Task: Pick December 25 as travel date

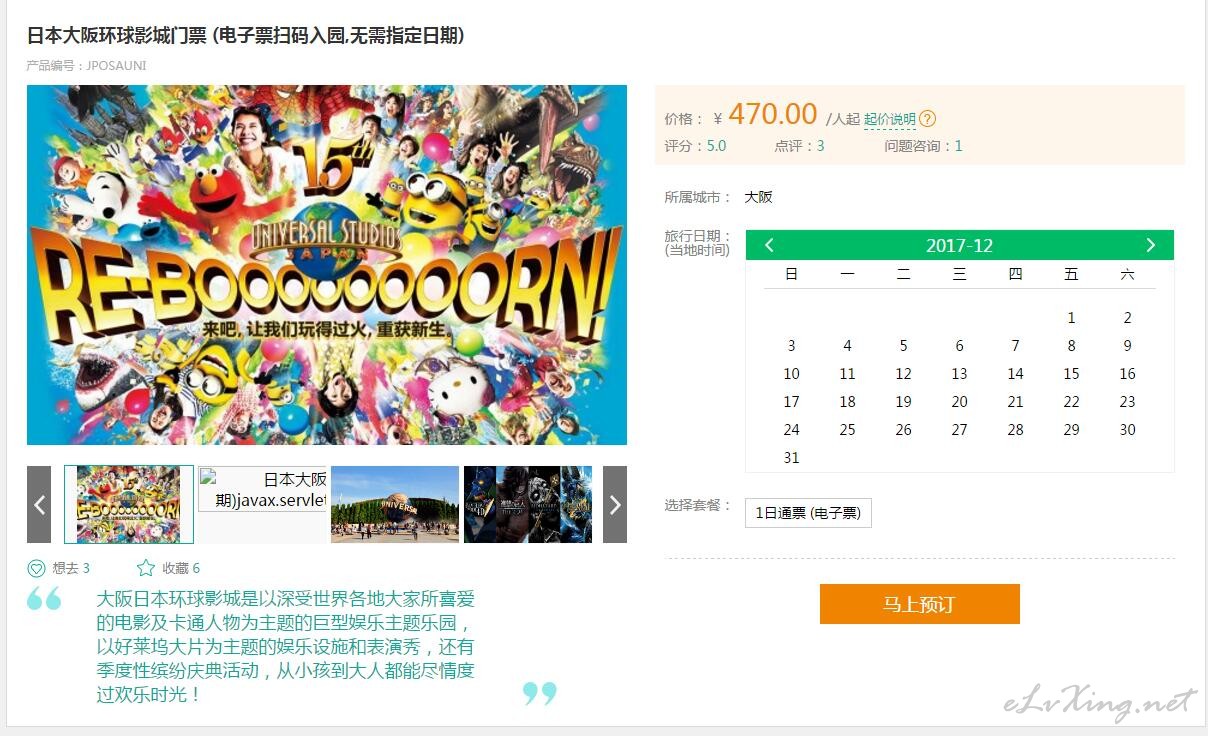Action: (847, 430)
